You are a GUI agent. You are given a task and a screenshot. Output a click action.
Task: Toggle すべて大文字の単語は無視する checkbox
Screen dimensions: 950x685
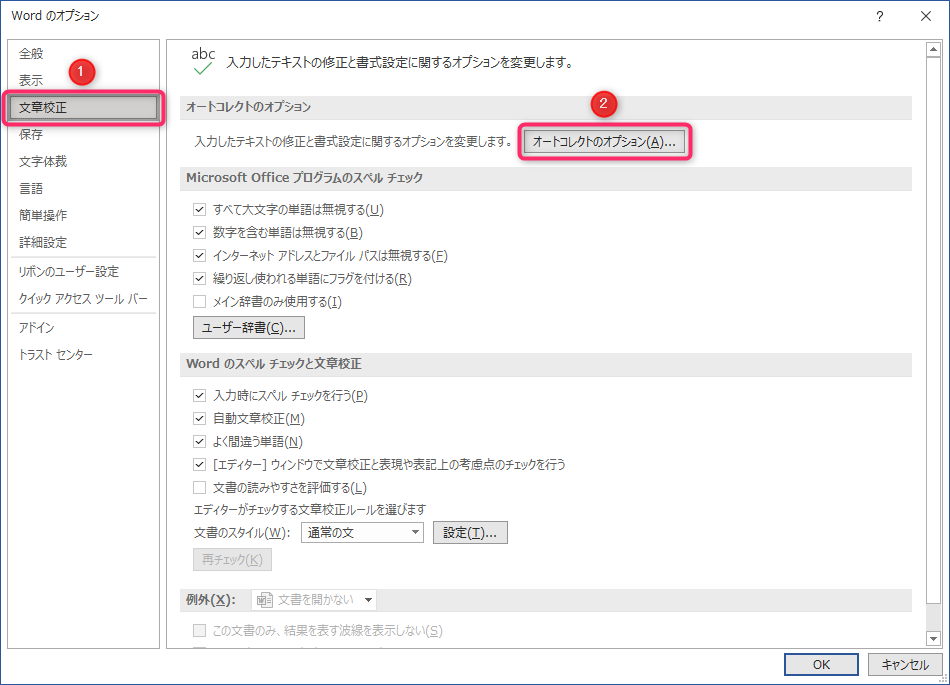(x=199, y=210)
